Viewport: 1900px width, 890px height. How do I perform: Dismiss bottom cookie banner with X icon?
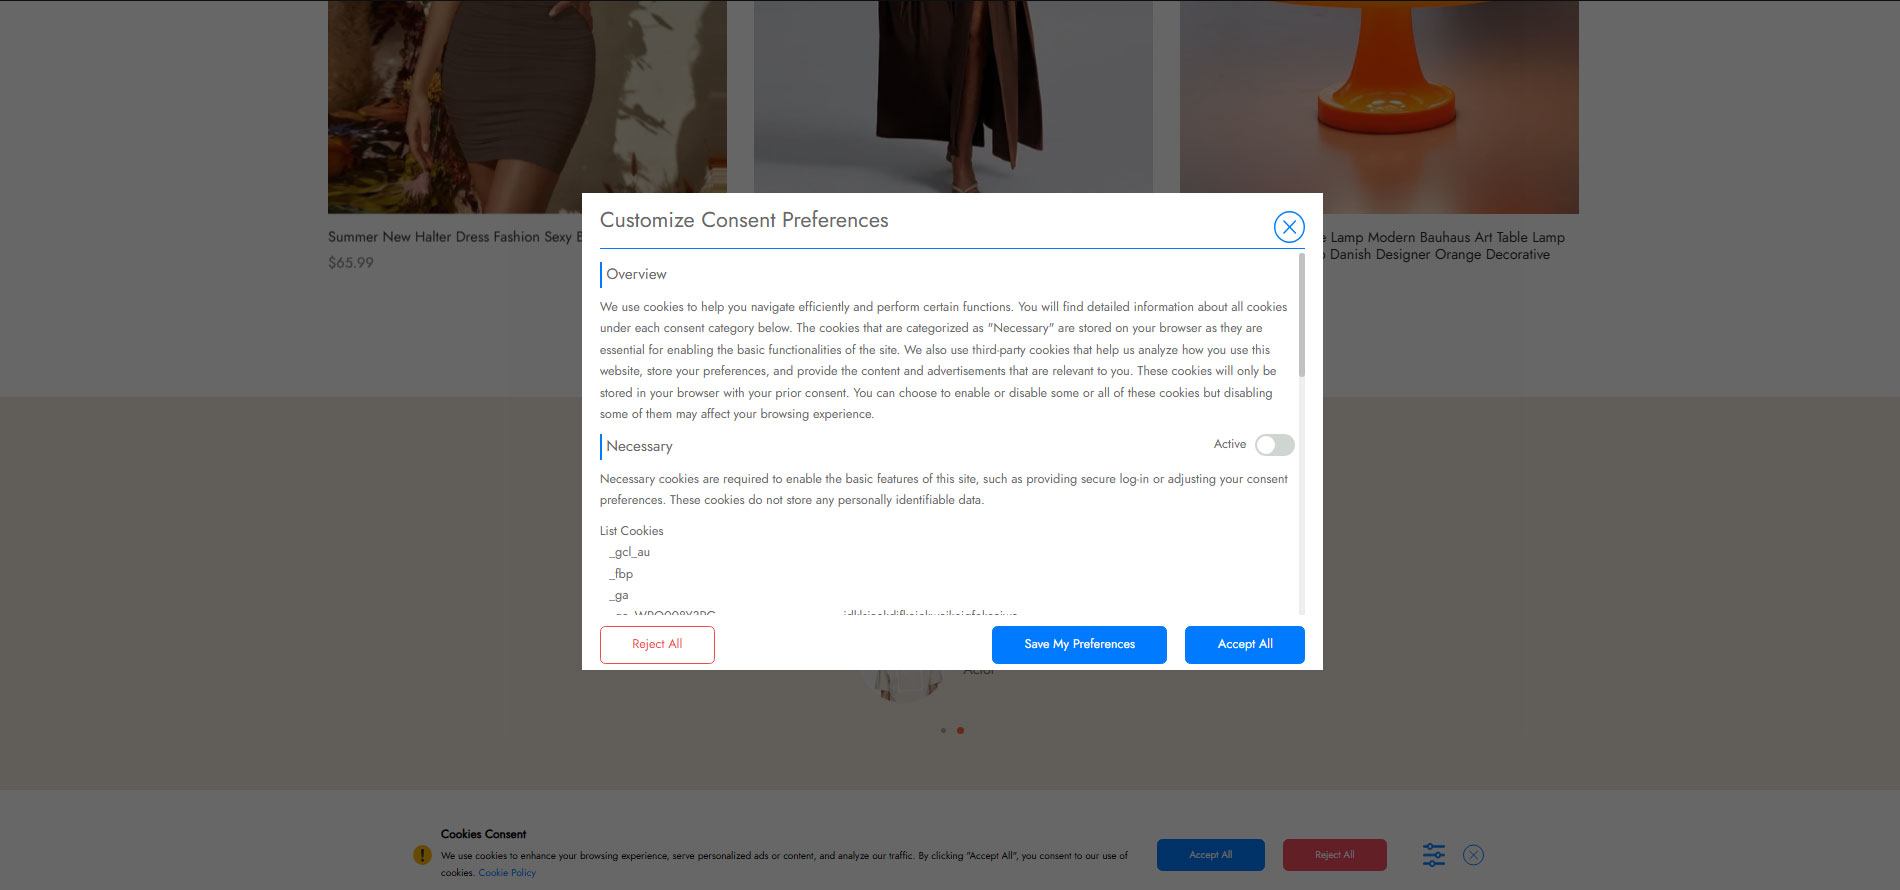coord(1473,855)
